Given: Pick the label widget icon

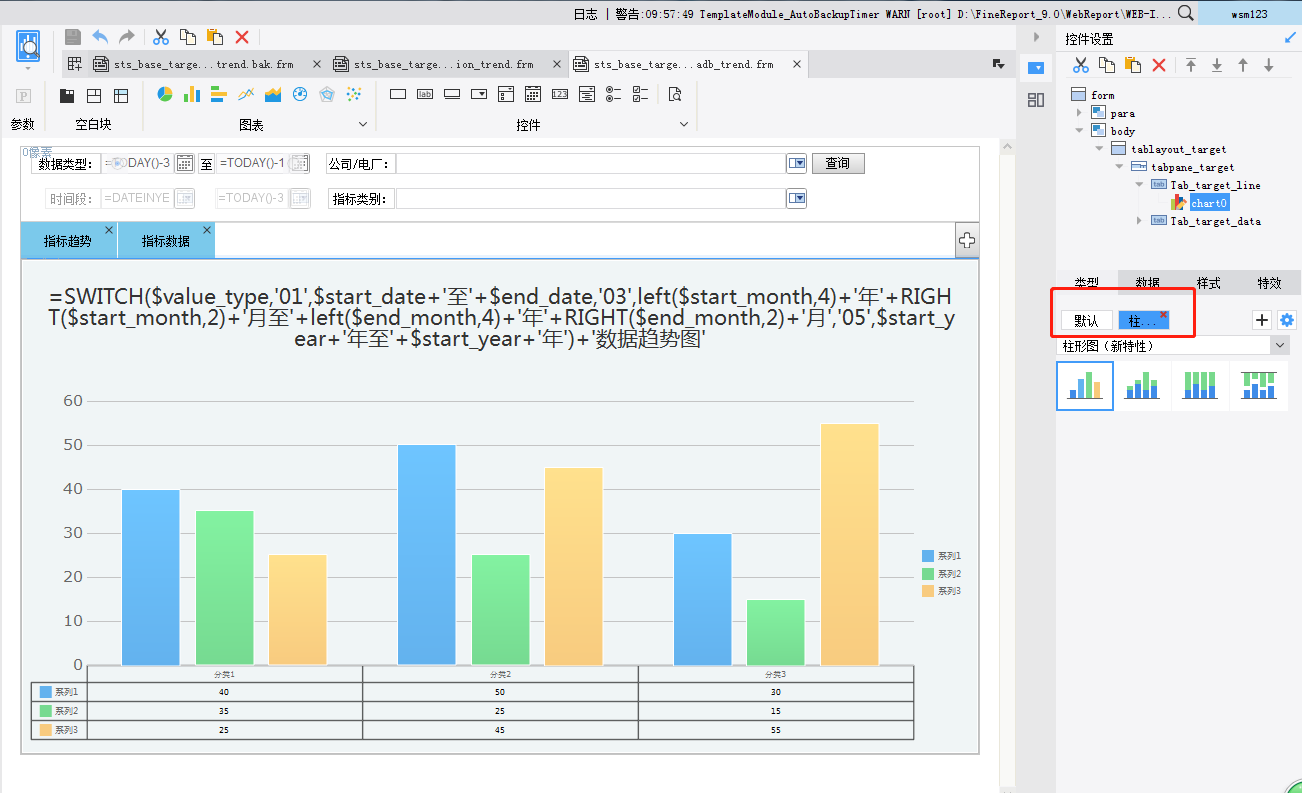Looking at the screenshot, I should [x=425, y=95].
